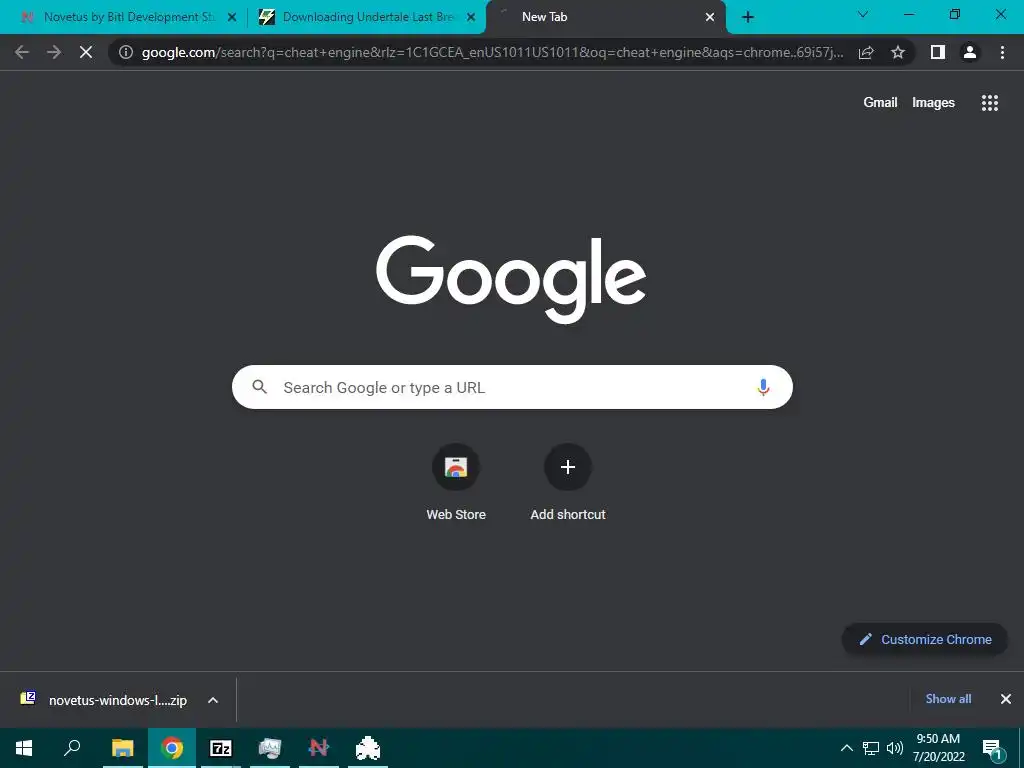The width and height of the screenshot is (1024, 768).
Task: Start voice search with the microphone
Action: 763,387
